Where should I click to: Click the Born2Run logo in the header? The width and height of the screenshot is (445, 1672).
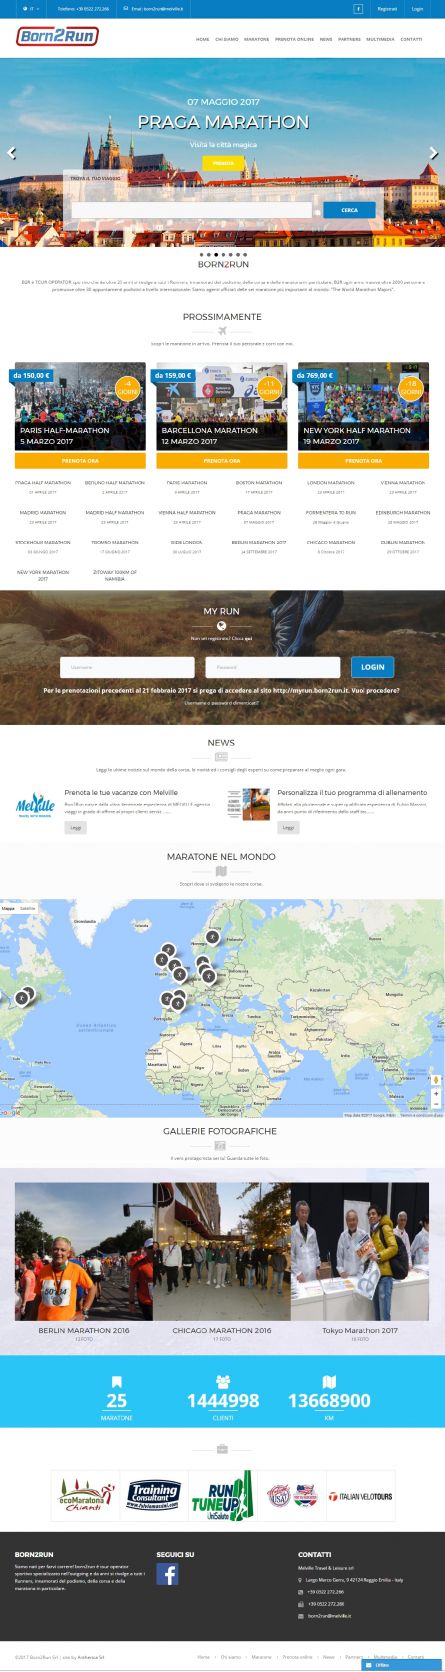click(57, 36)
